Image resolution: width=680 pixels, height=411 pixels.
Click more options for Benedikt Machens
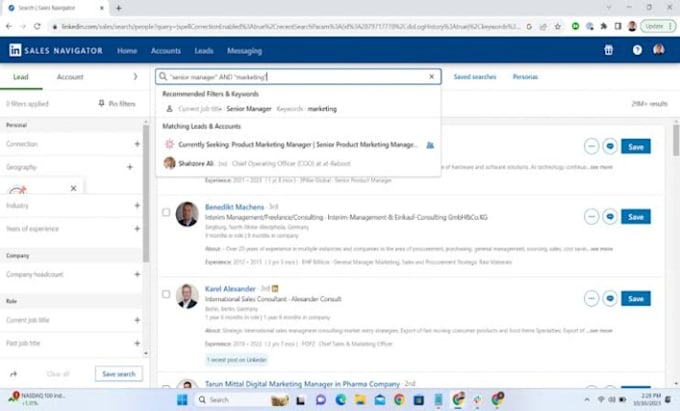click(x=592, y=216)
